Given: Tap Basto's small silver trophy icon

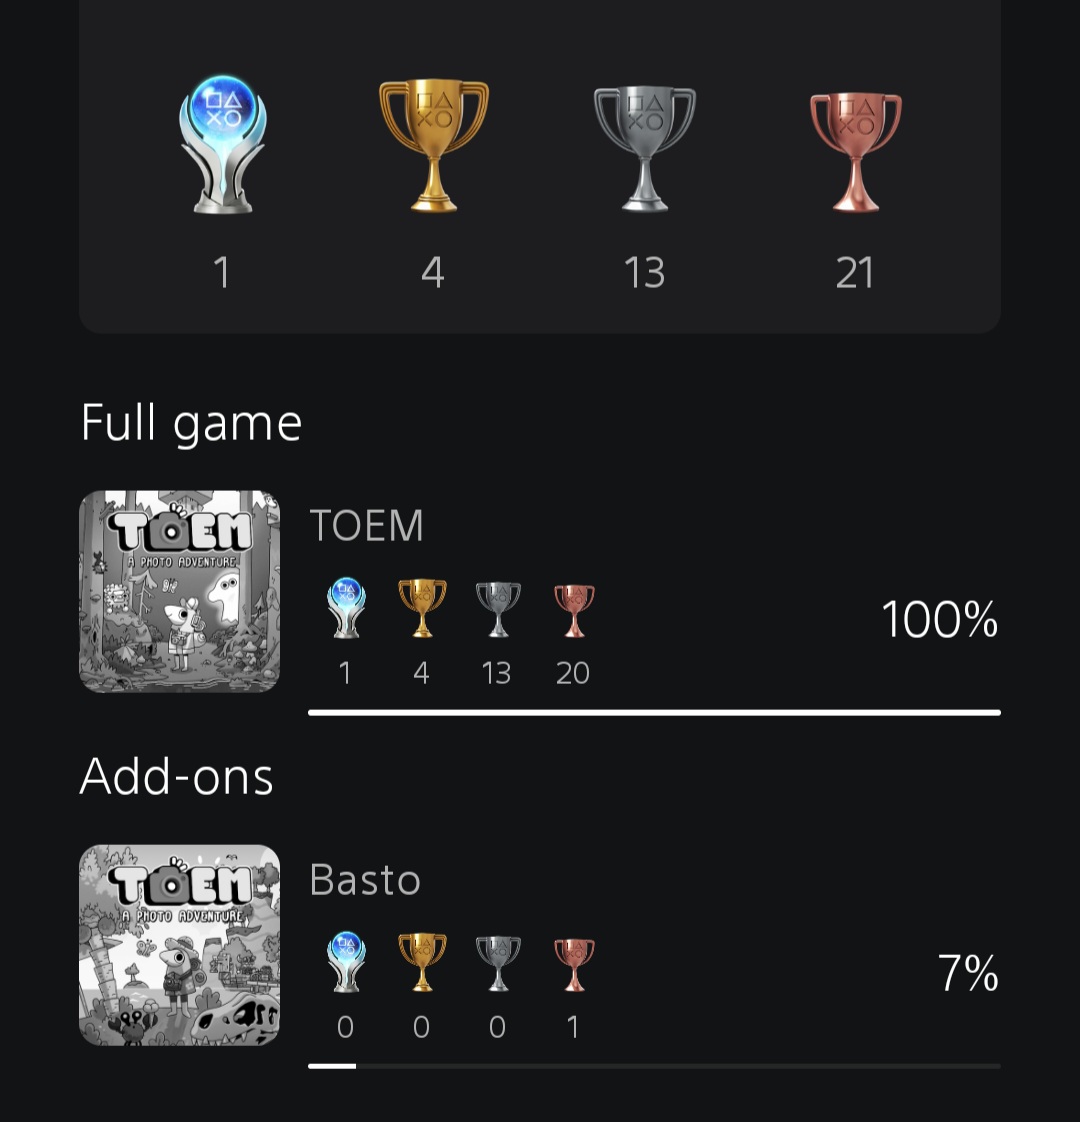Looking at the screenshot, I should coord(497,962).
